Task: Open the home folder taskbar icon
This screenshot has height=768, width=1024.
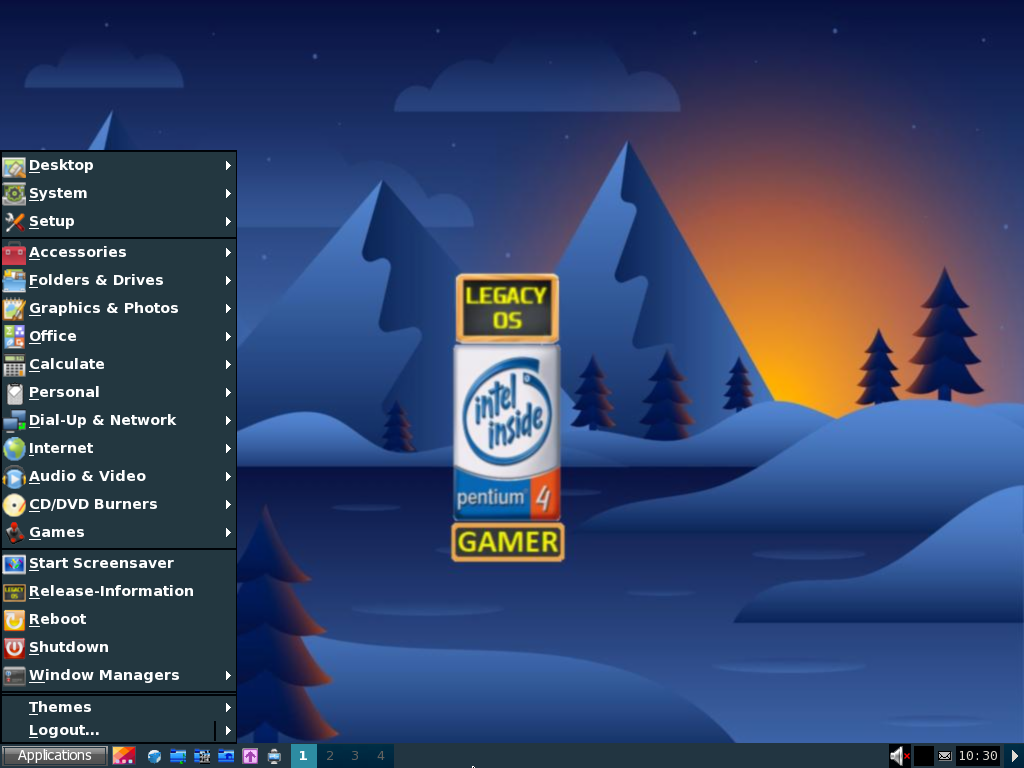Action: tap(226, 756)
